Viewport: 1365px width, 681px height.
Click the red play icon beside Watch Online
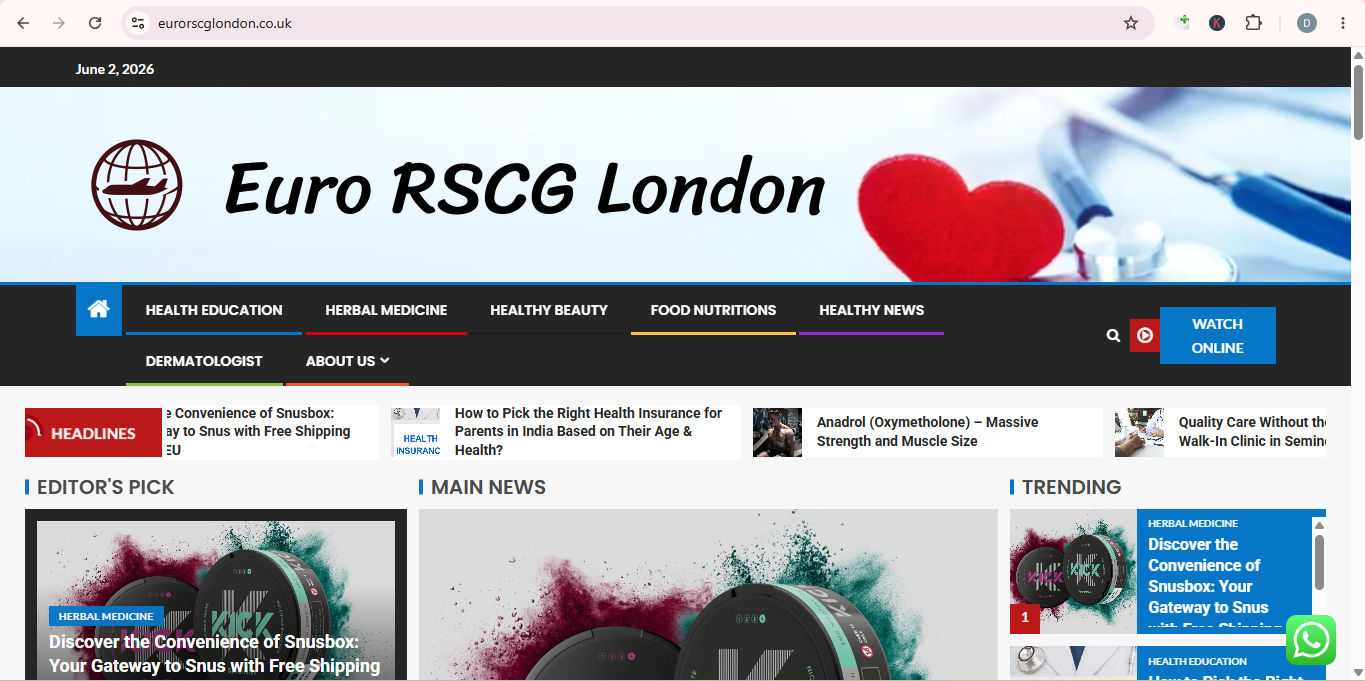1145,336
